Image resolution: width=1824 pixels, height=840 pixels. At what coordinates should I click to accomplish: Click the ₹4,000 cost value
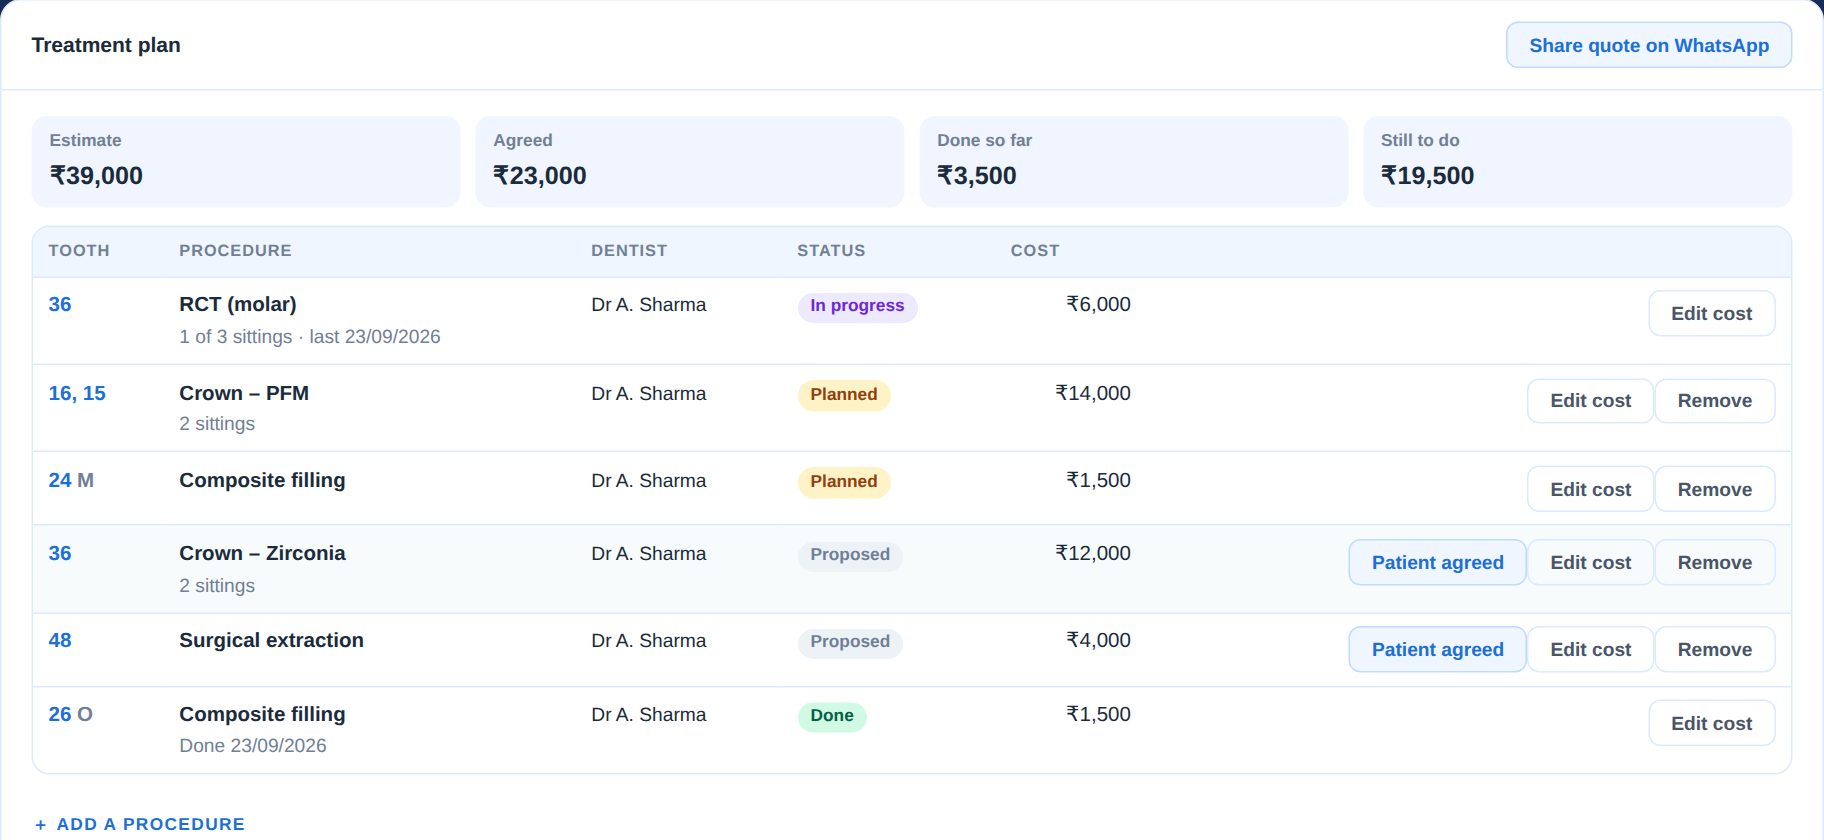[x=1098, y=640]
